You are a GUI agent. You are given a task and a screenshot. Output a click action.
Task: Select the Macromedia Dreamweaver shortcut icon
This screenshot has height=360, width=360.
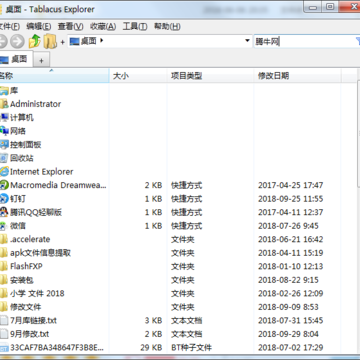(4, 185)
